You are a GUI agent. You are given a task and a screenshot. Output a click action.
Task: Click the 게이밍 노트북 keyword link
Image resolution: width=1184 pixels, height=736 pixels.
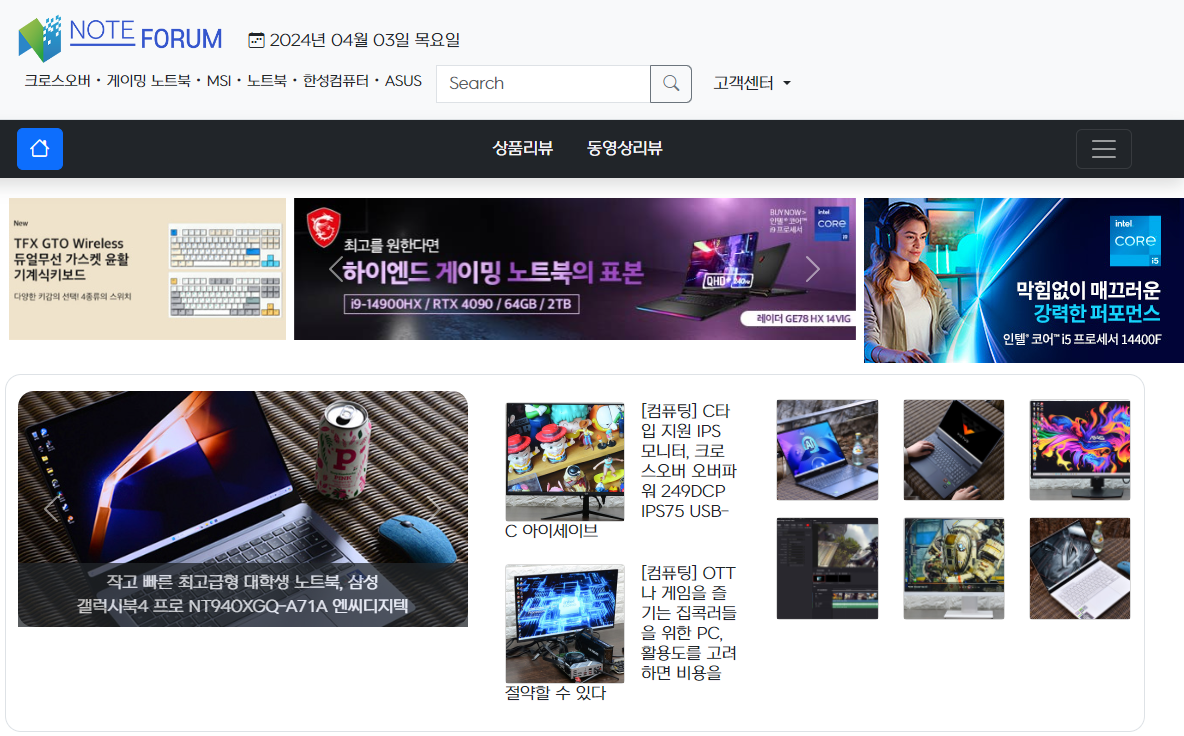pyautogui.click(x=149, y=81)
